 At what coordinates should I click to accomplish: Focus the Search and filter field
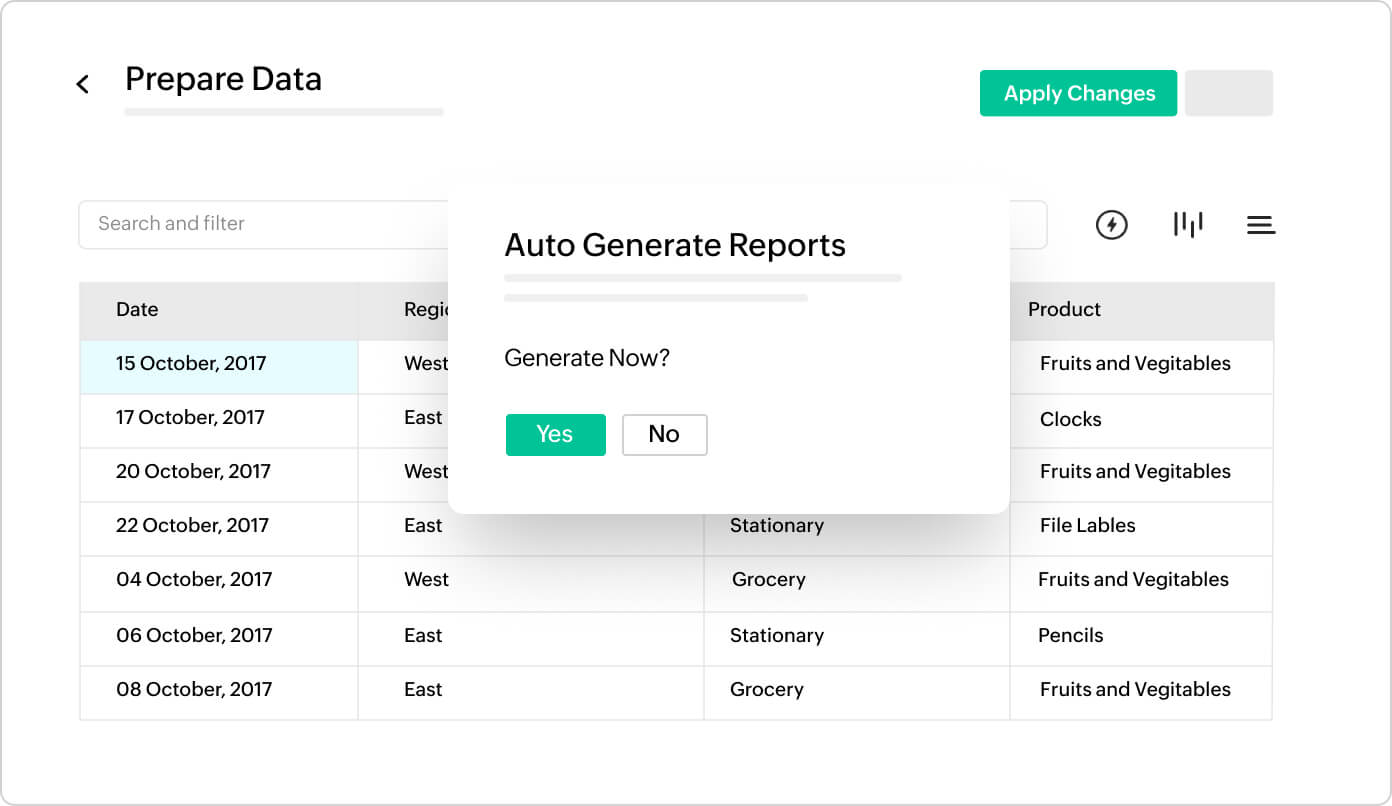pos(262,224)
